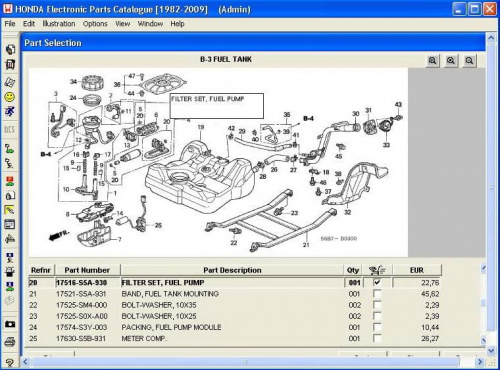Image resolution: width=500 pixels, height=370 pixels.
Task: Click the middle magnifier zoom icon
Action: (x=451, y=61)
